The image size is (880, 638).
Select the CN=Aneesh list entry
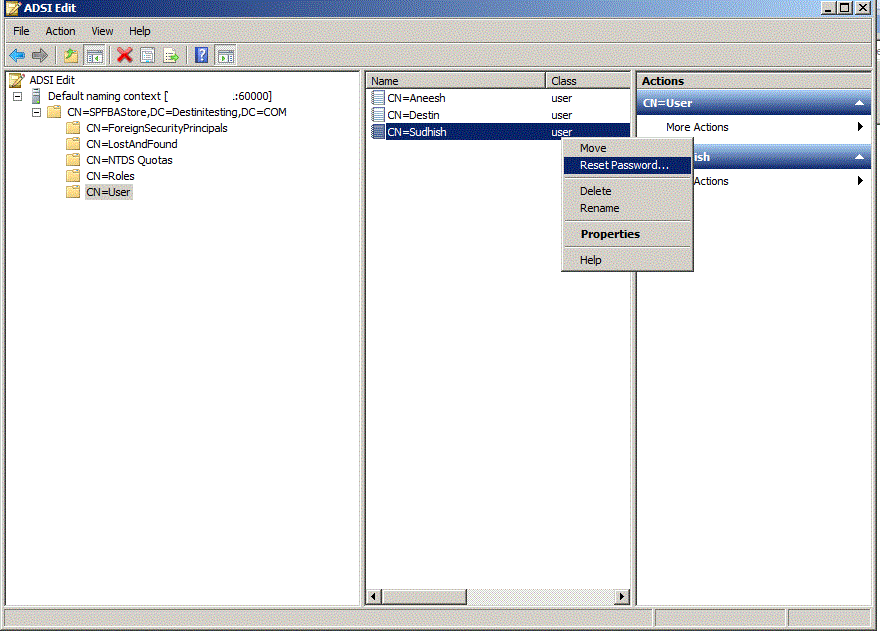(x=416, y=98)
